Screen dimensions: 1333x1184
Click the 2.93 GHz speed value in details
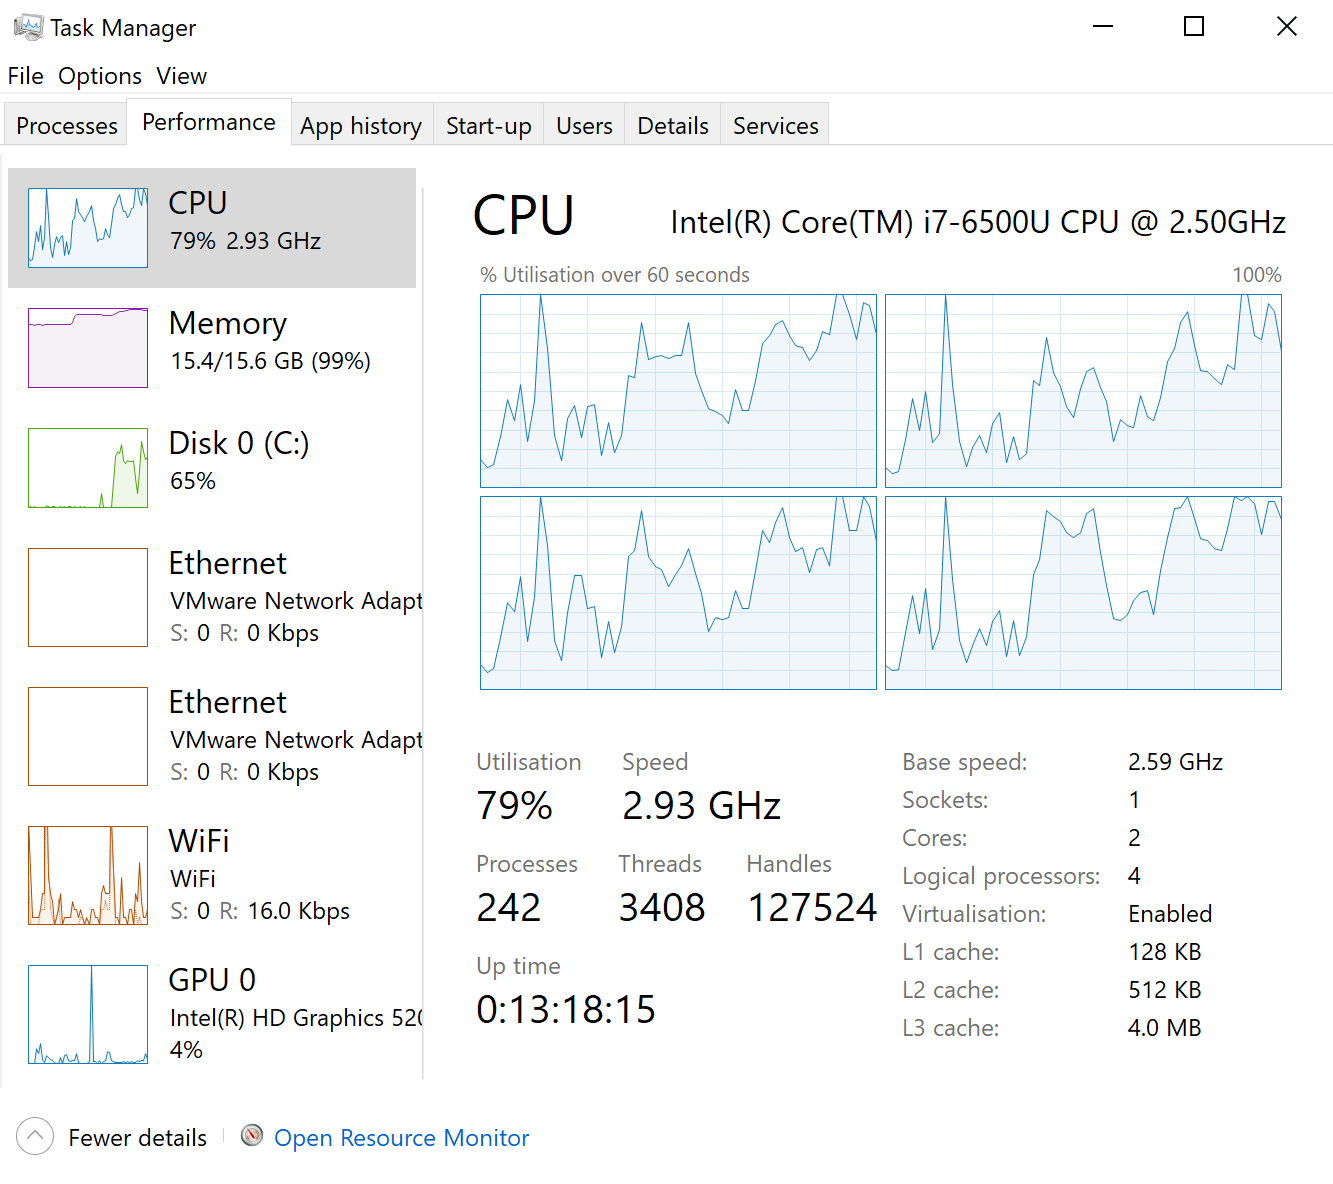701,806
